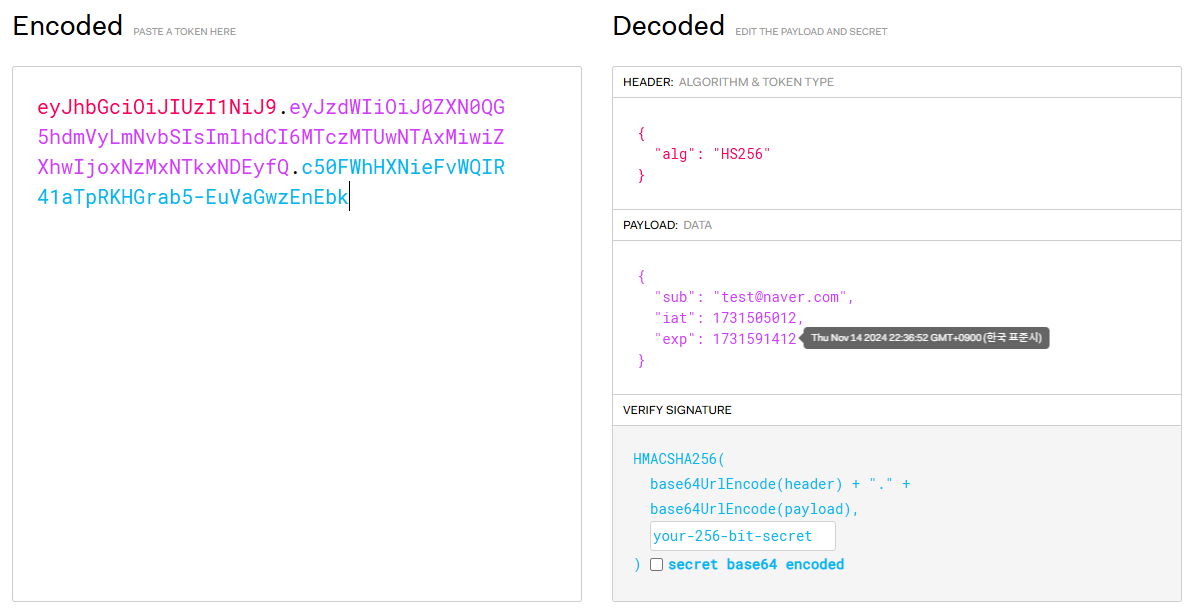Click the "sub": "test@naver.com" payload line

[x=754, y=297]
